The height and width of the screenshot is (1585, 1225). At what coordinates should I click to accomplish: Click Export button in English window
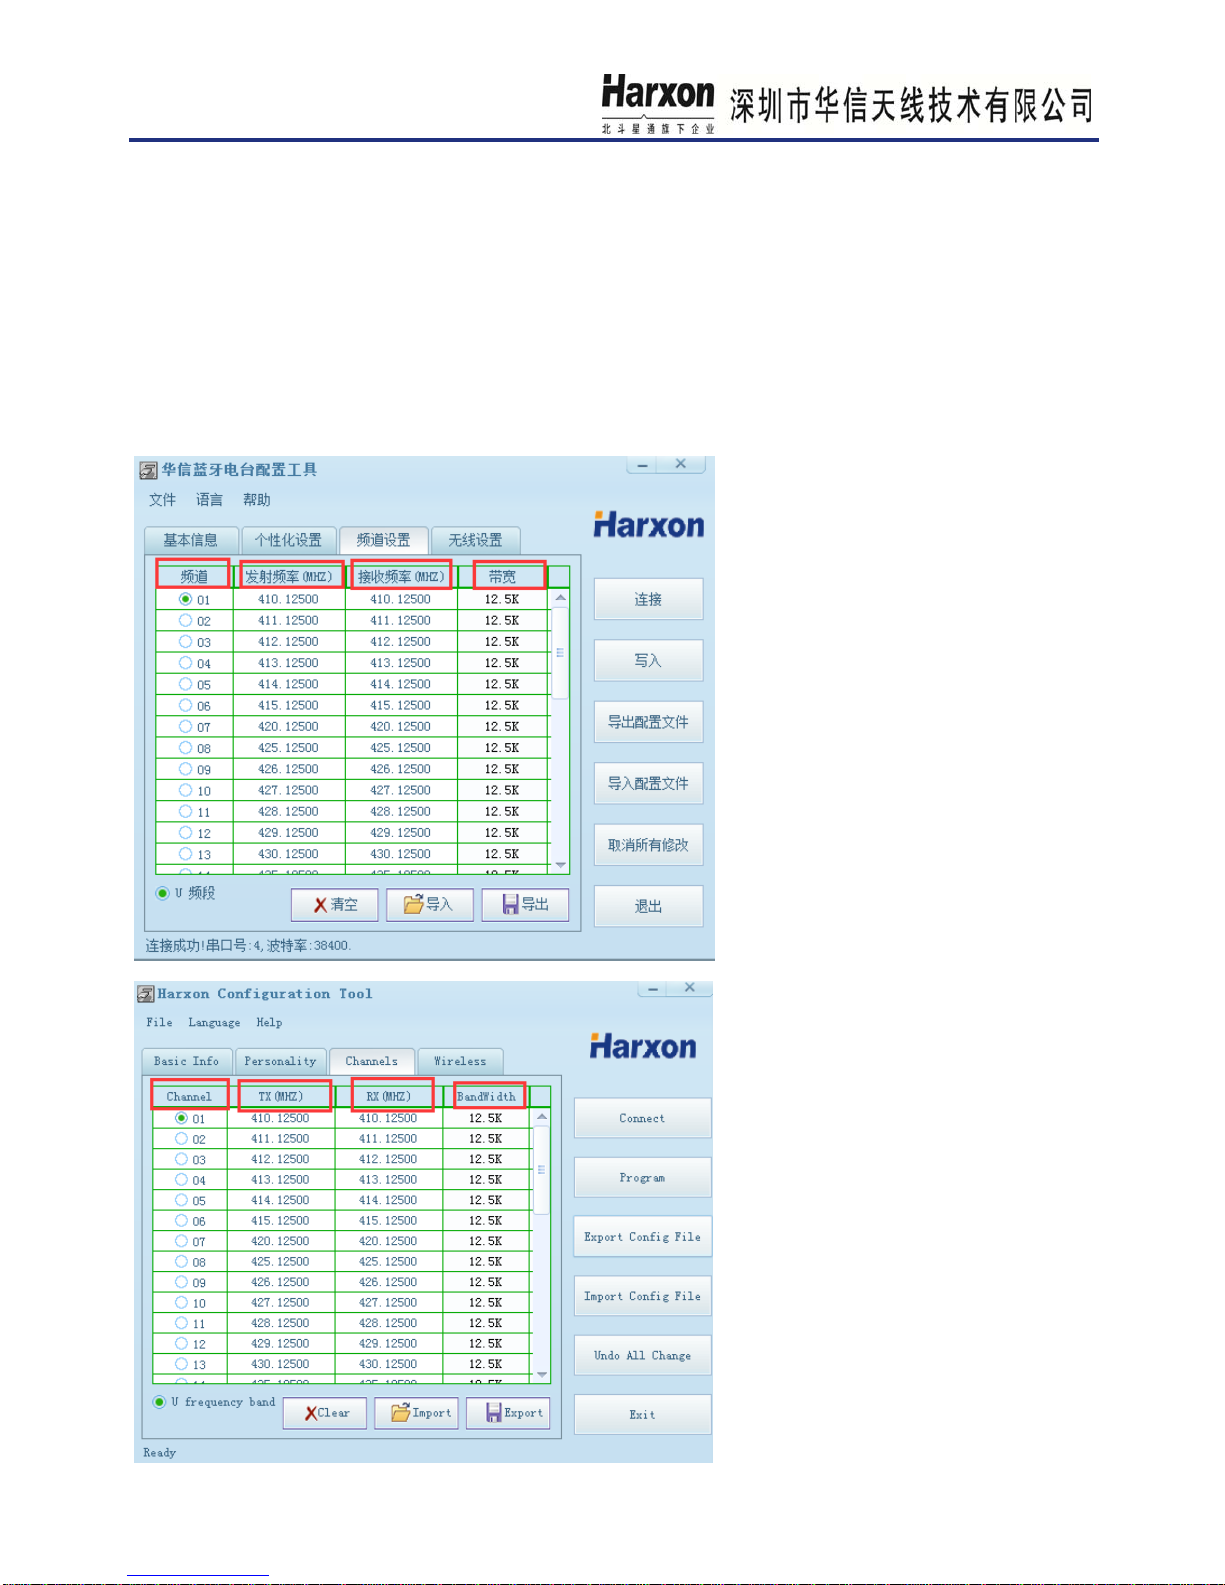(508, 1413)
